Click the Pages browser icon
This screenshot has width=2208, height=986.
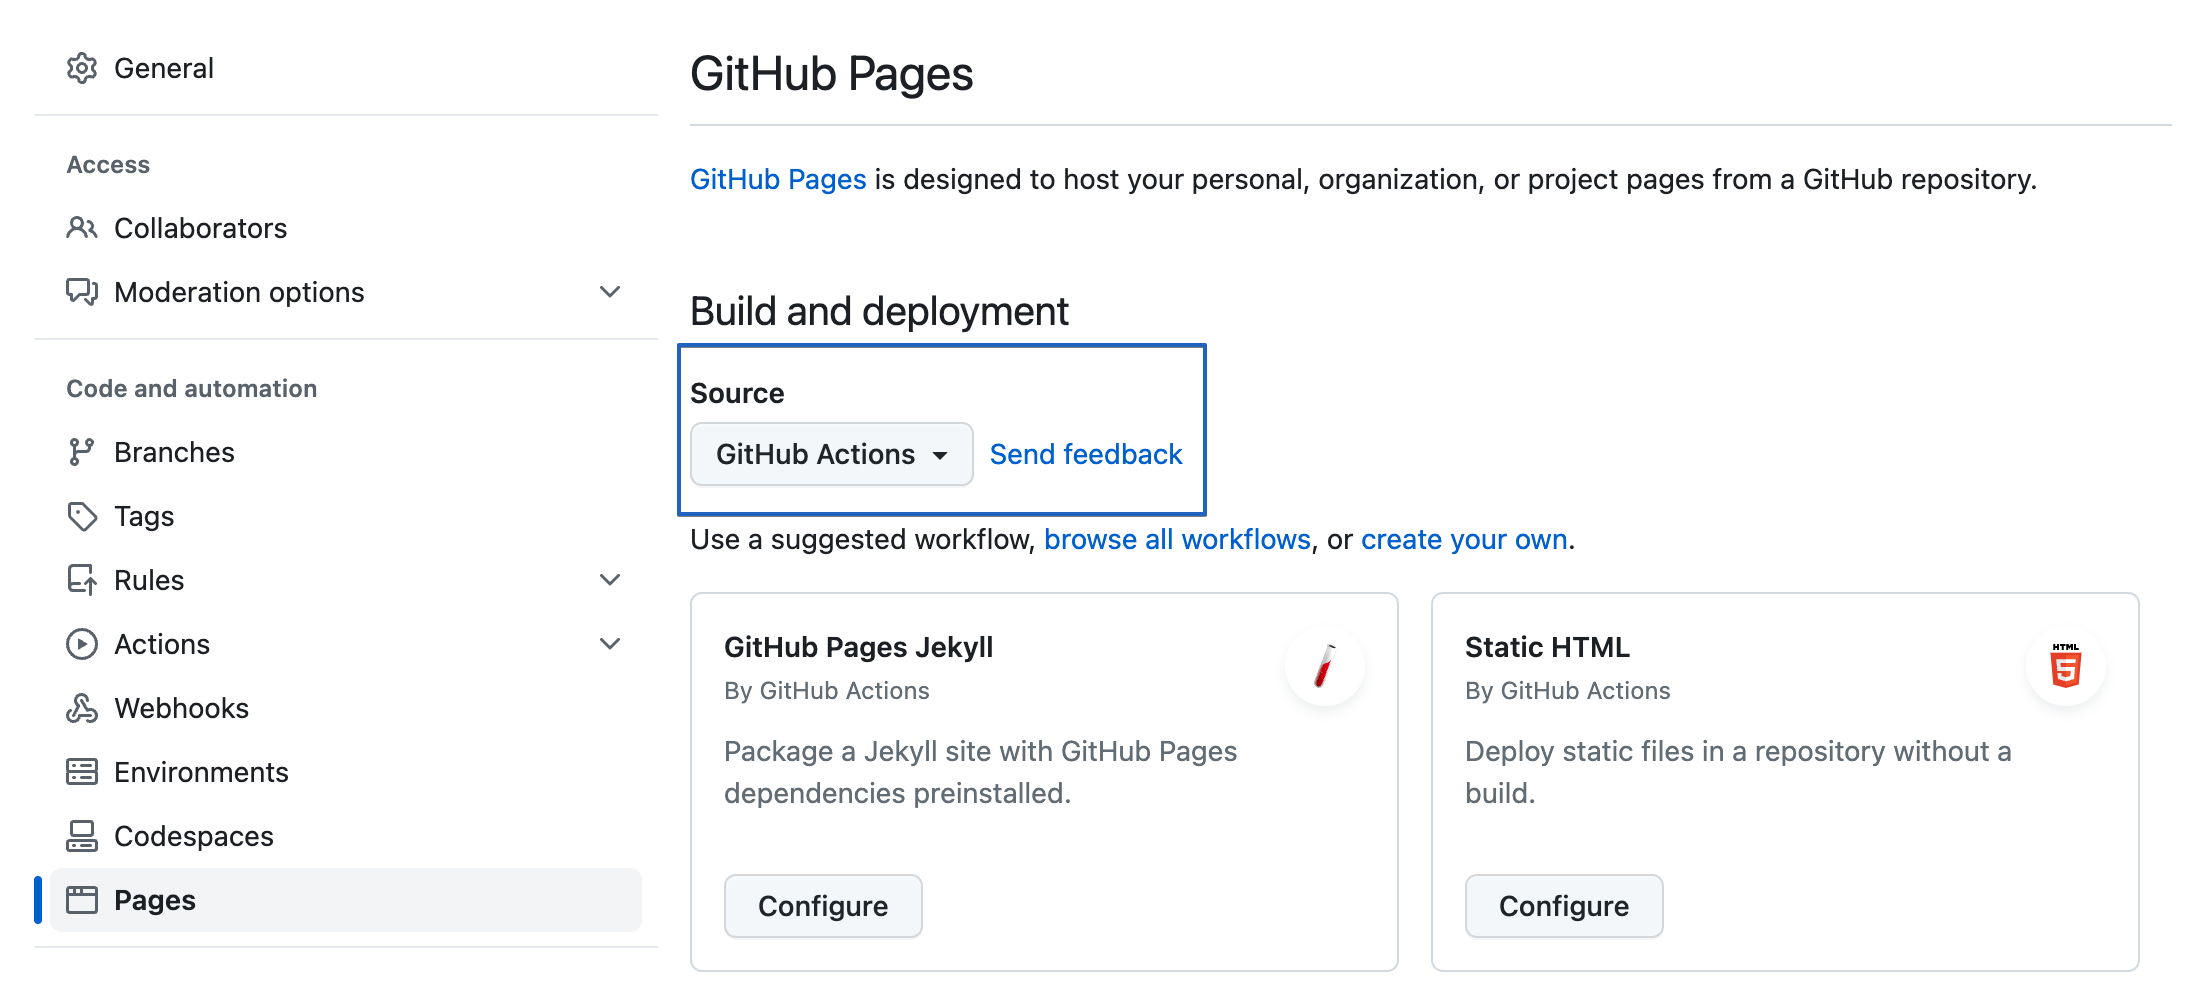82,900
